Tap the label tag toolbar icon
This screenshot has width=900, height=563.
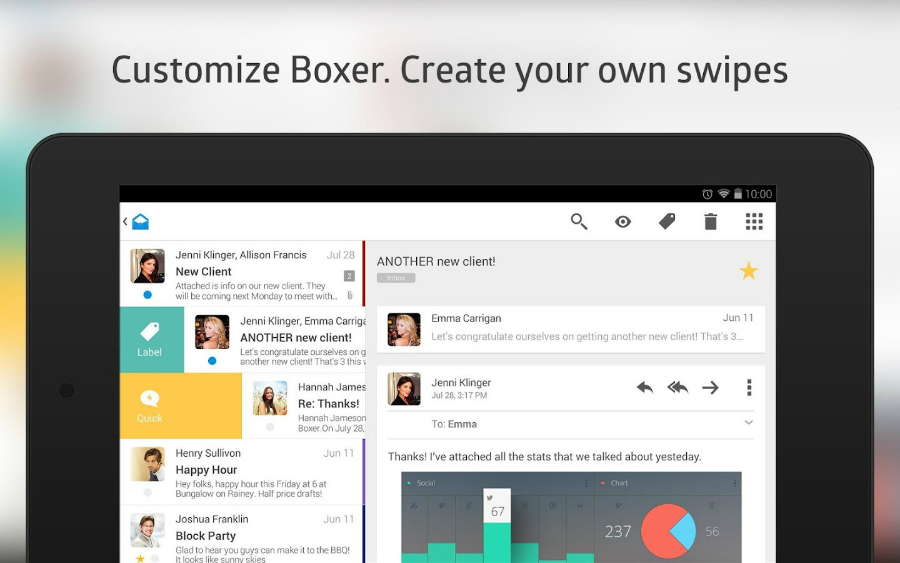pos(667,222)
